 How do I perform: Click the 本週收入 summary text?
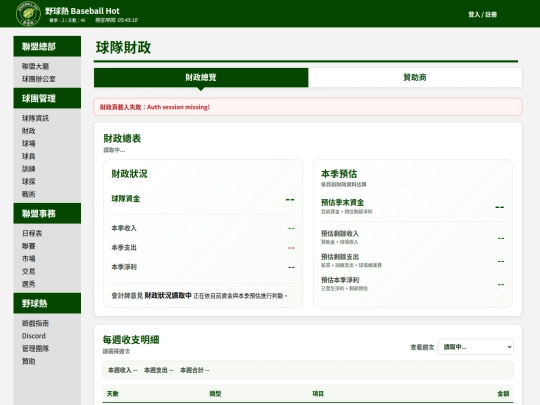pos(123,370)
